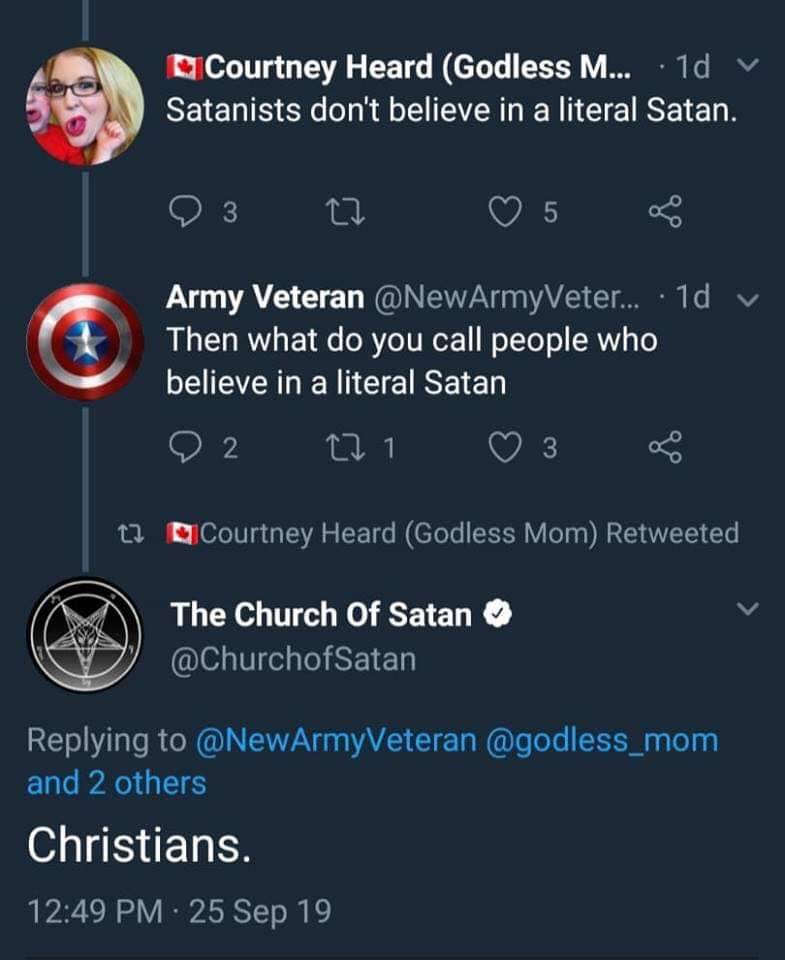Click the @NewArmyVeteran mention link
The width and height of the screenshot is (785, 960).
(x=336, y=741)
